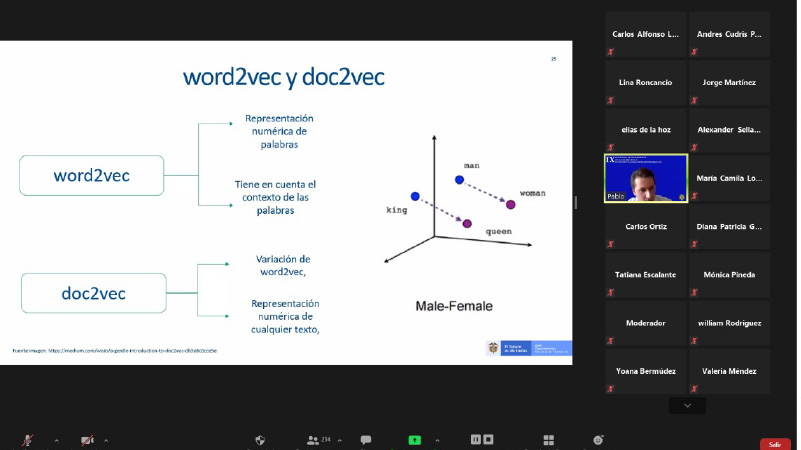
Task: Select Carlos Ortiz's participant tile
Action: click(x=646, y=226)
